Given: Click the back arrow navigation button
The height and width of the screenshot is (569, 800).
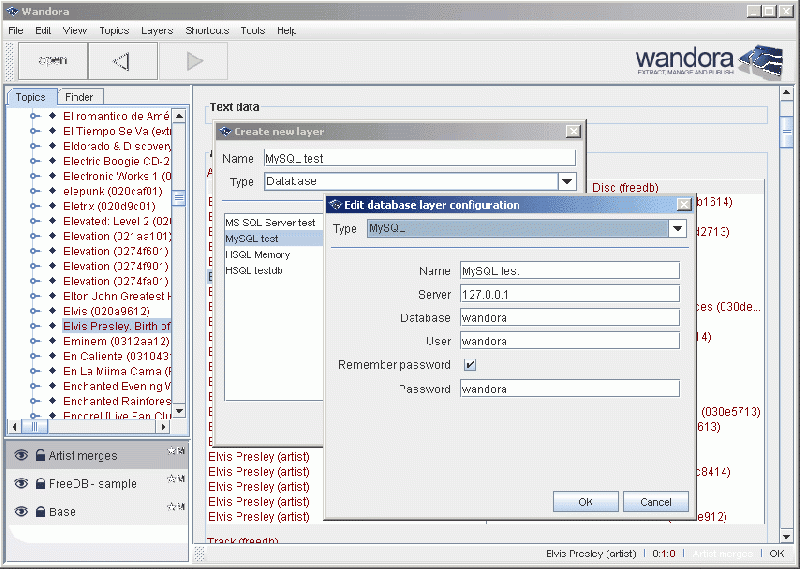Looking at the screenshot, I should coord(122,62).
